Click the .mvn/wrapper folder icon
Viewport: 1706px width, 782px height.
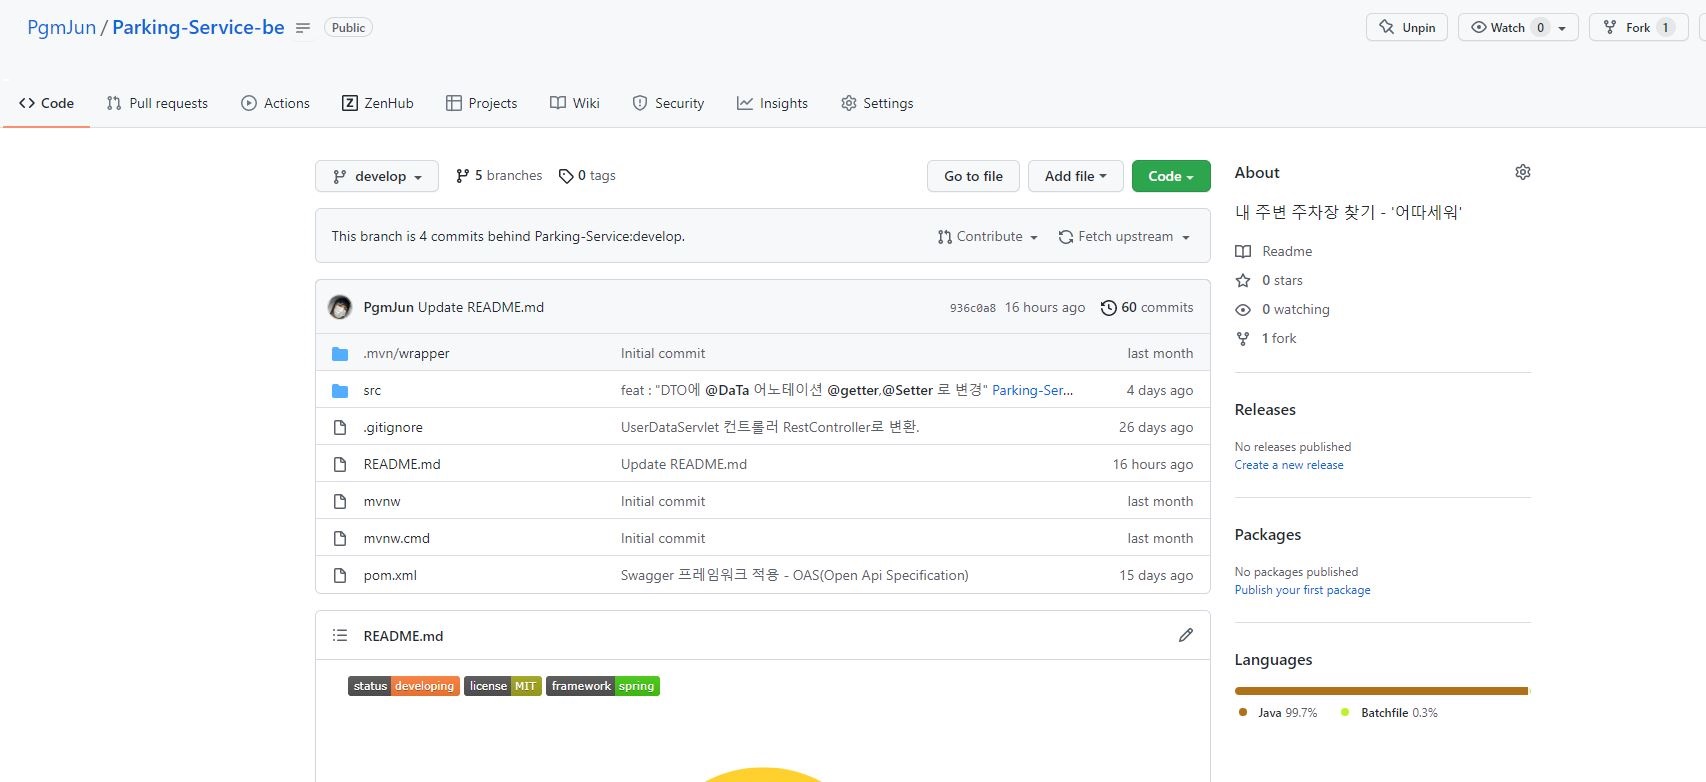pyautogui.click(x=340, y=353)
